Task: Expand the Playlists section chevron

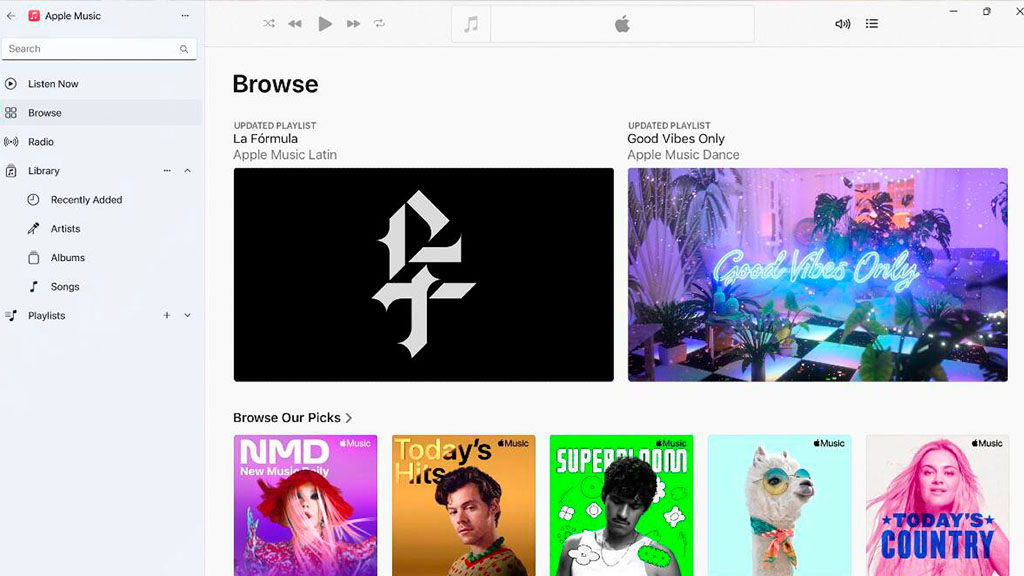Action: coord(187,315)
